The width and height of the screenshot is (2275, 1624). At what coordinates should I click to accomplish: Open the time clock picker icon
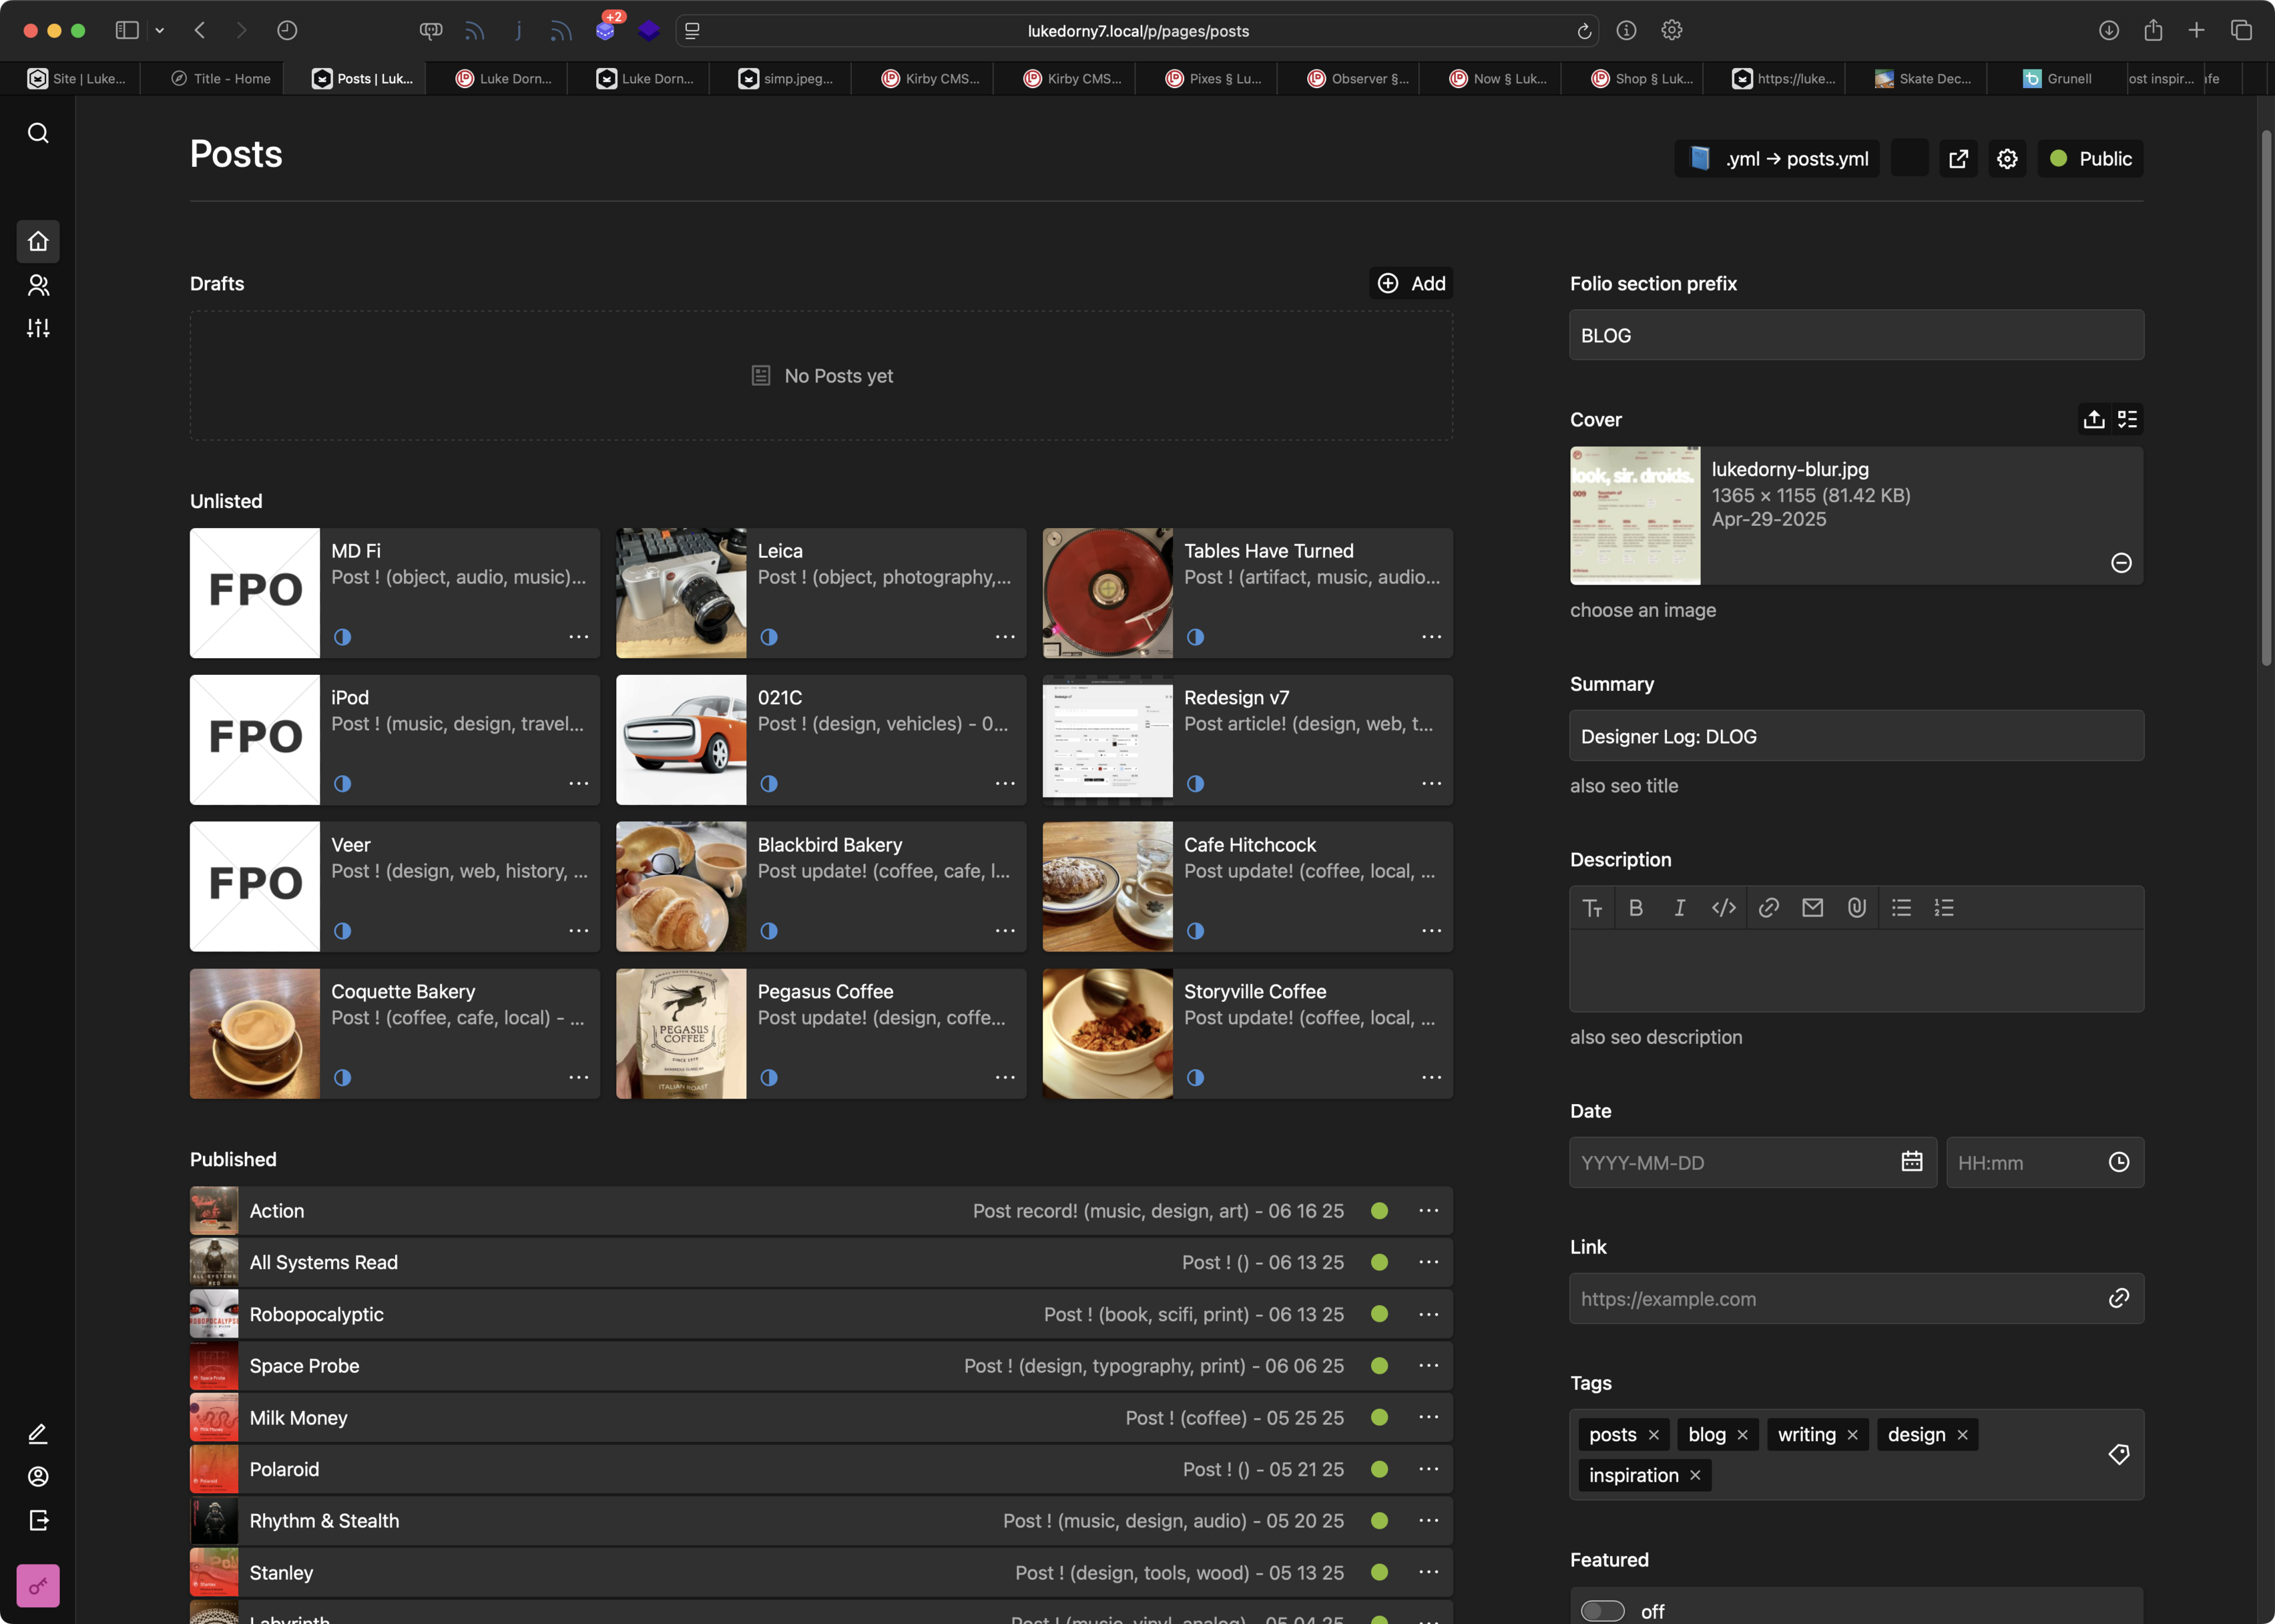[x=2119, y=1162]
